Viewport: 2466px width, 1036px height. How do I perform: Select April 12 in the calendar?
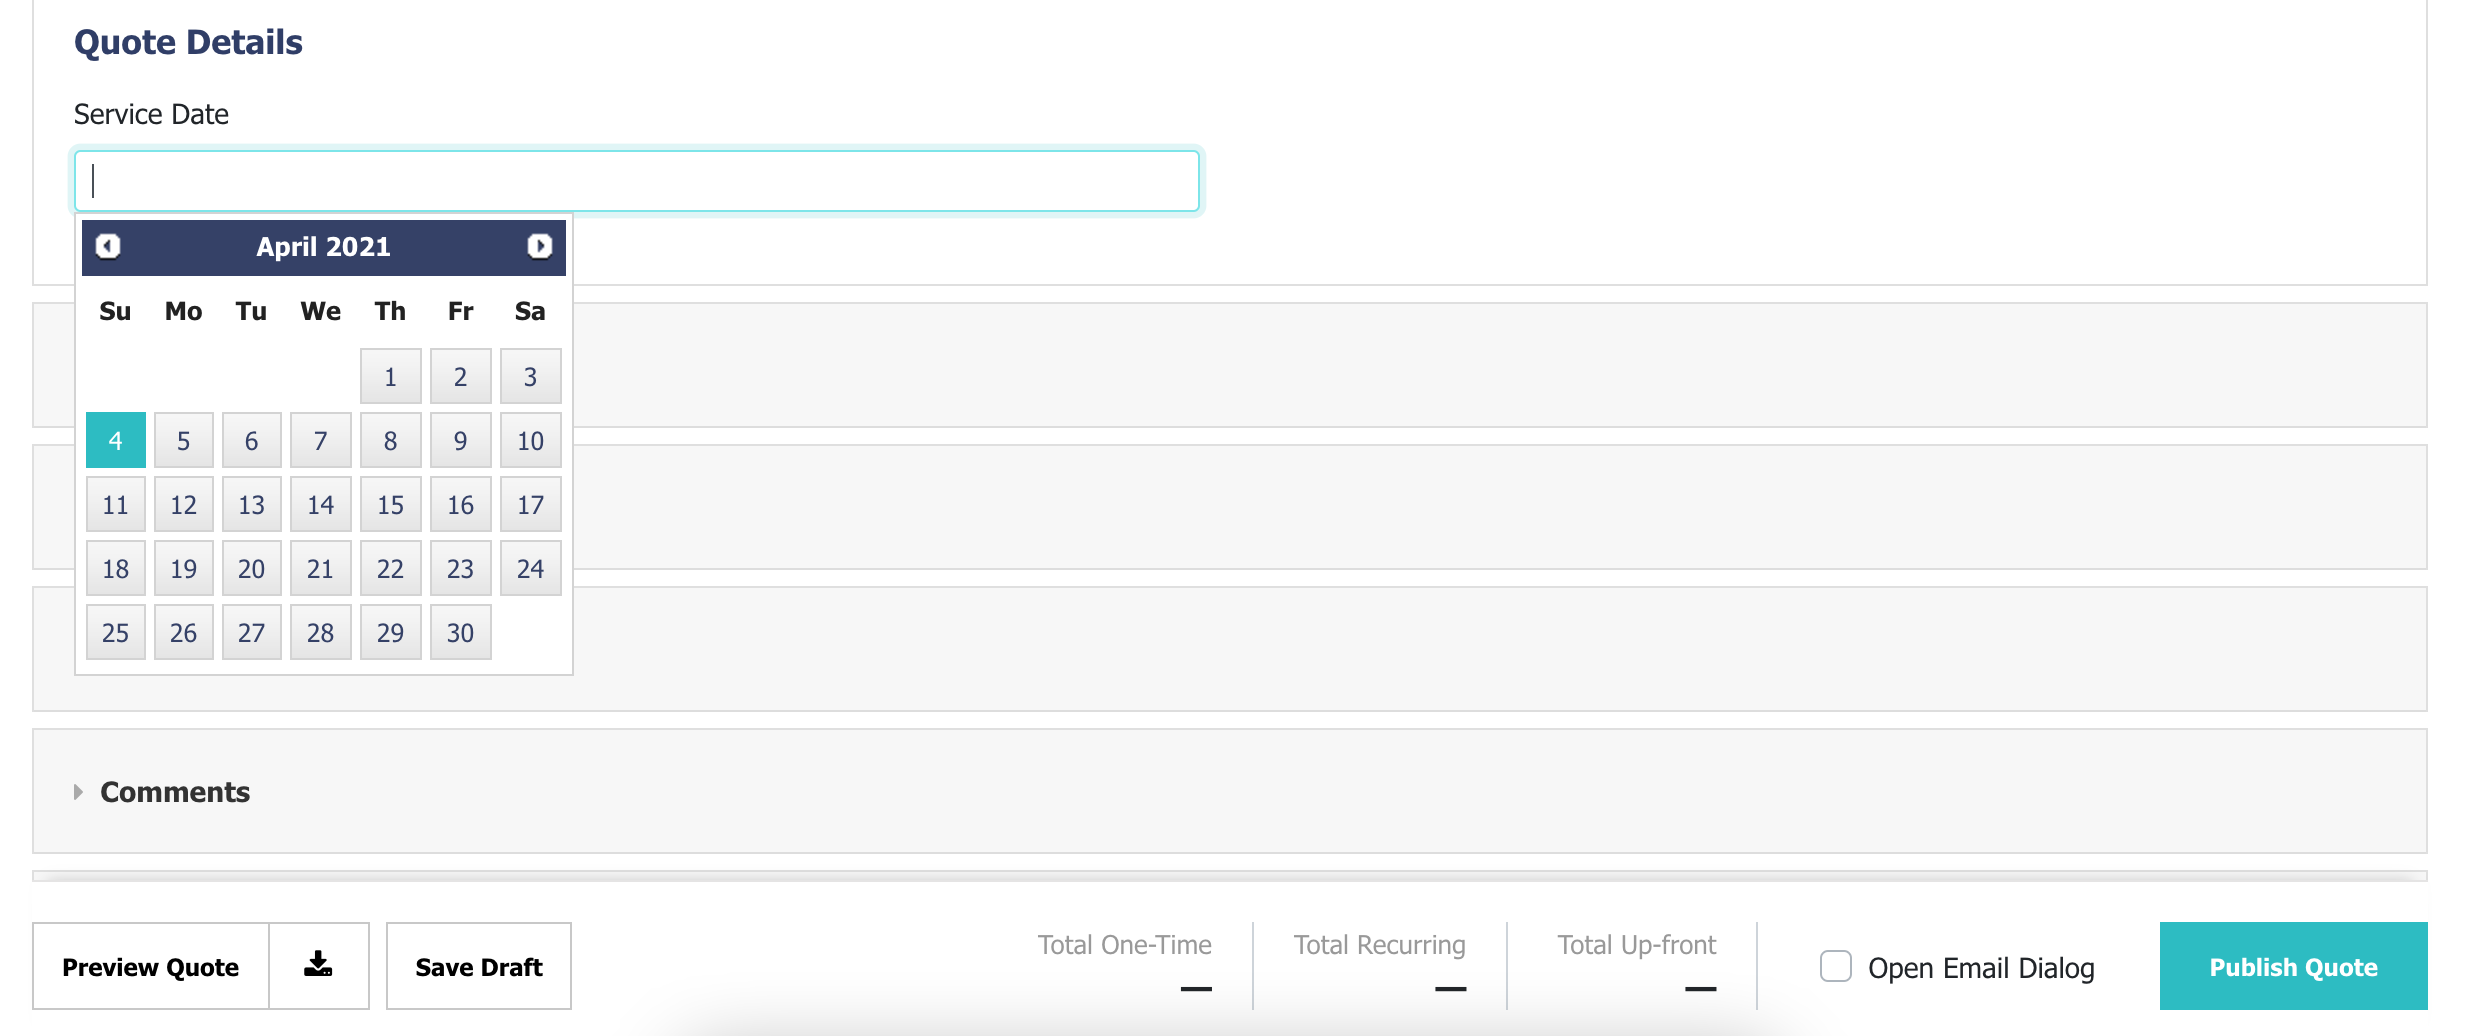pyautogui.click(x=184, y=505)
